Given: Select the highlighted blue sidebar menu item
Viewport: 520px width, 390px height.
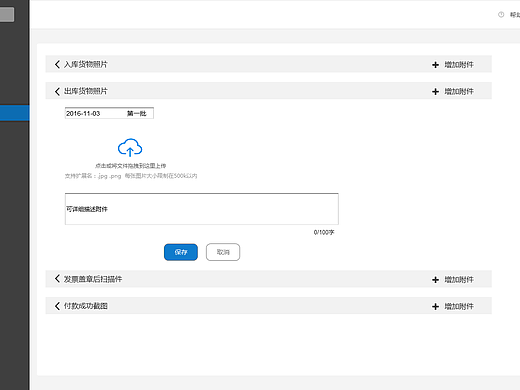Looking at the screenshot, I should pos(15,113).
